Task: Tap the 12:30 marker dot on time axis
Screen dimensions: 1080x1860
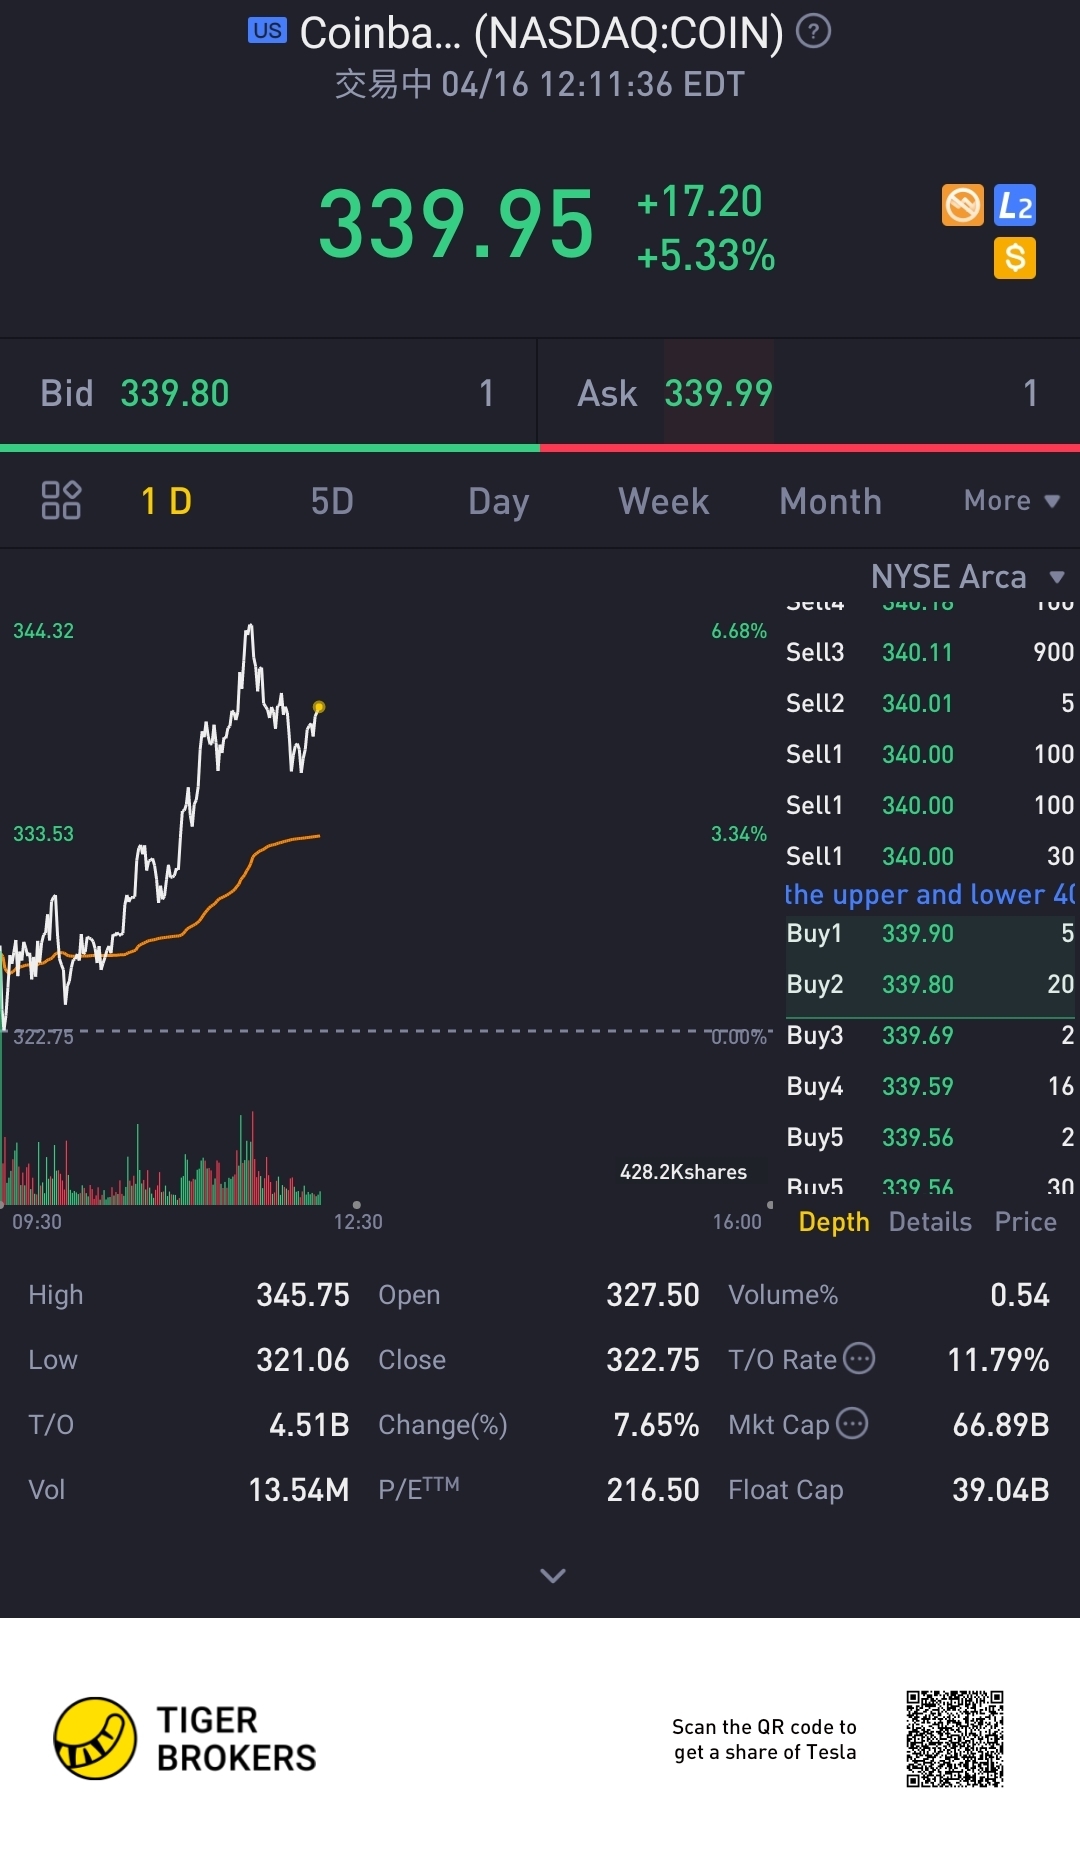Action: pyautogui.click(x=357, y=1205)
